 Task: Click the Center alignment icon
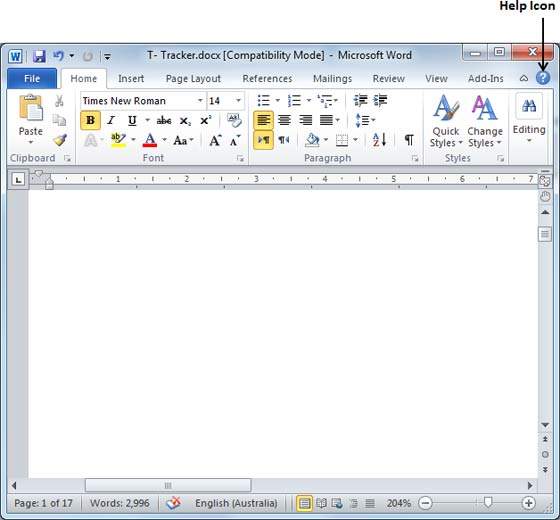284,120
